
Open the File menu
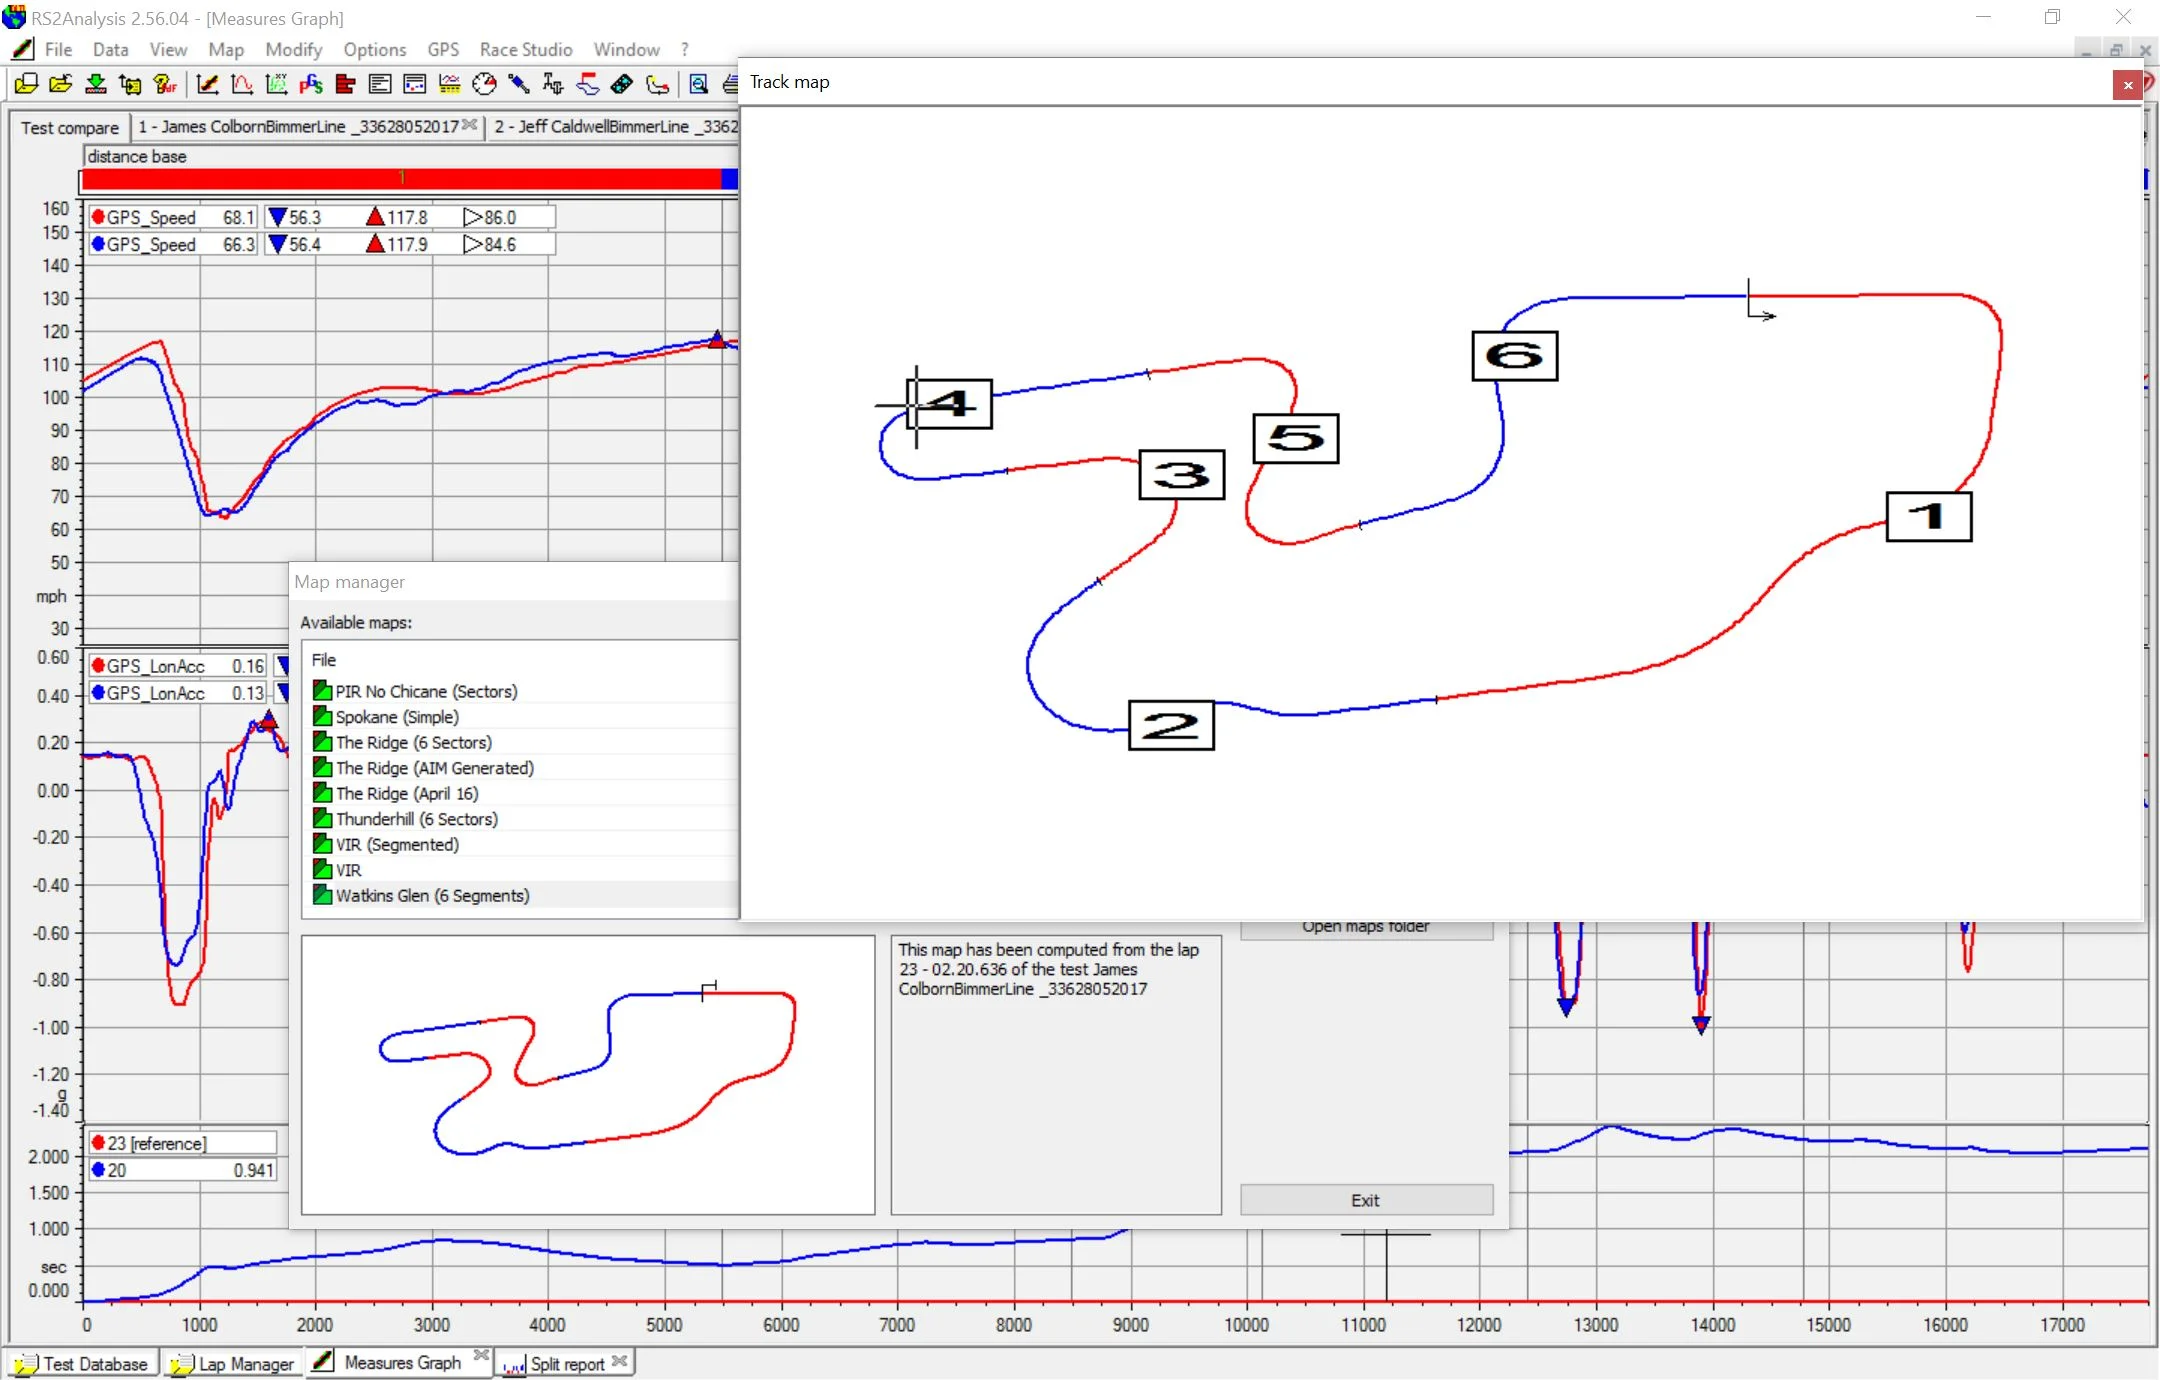click(x=58, y=49)
